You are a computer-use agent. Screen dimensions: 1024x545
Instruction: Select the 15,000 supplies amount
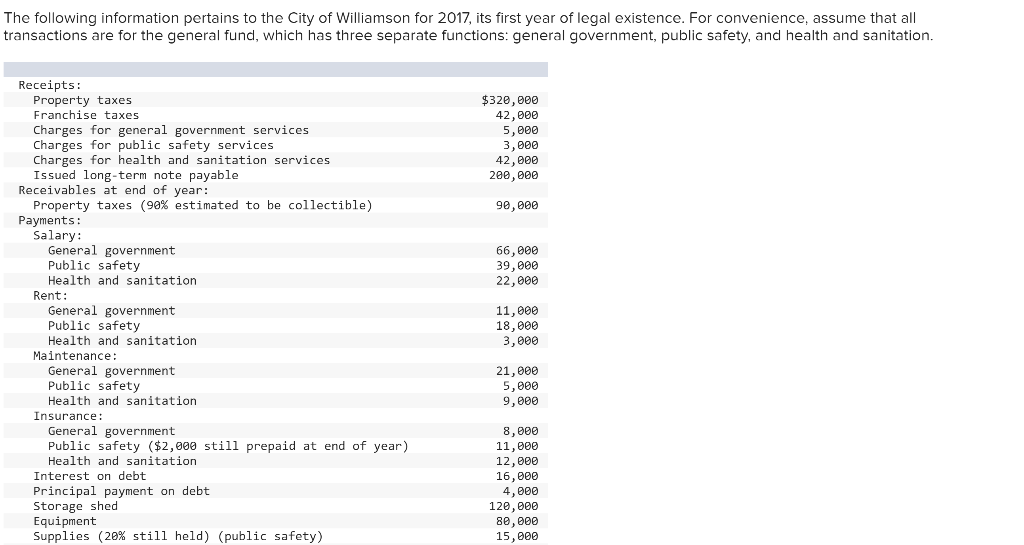[x=517, y=536]
